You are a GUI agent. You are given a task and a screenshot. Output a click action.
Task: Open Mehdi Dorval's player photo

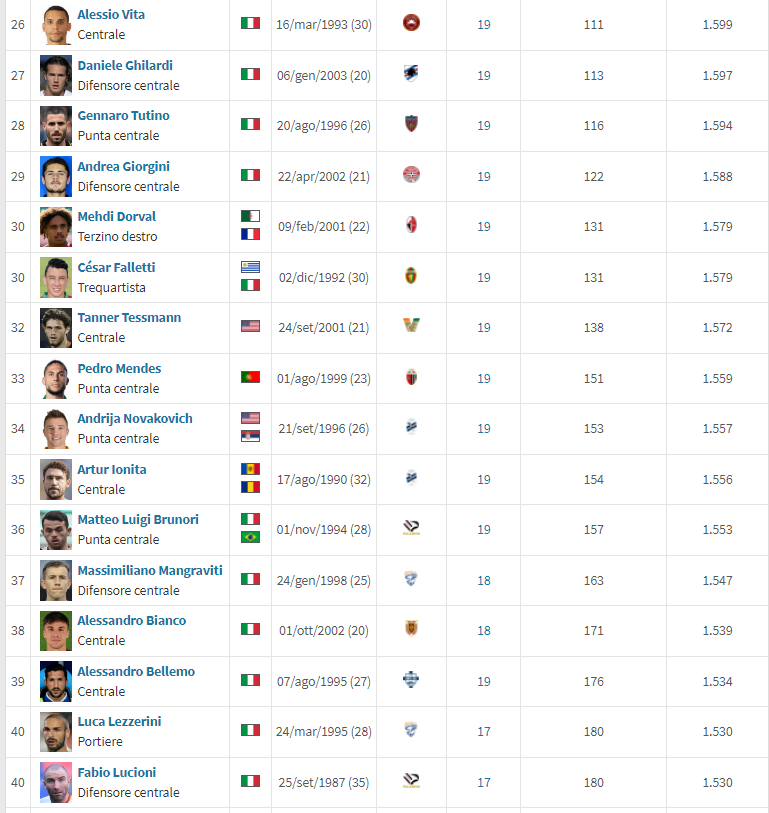(56, 226)
